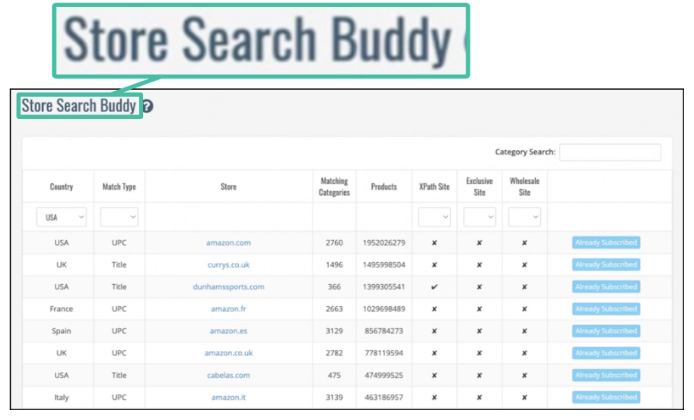The image size is (694, 420).
Task: Click Already Subscribed button for amazon.it
Action: 606,397
